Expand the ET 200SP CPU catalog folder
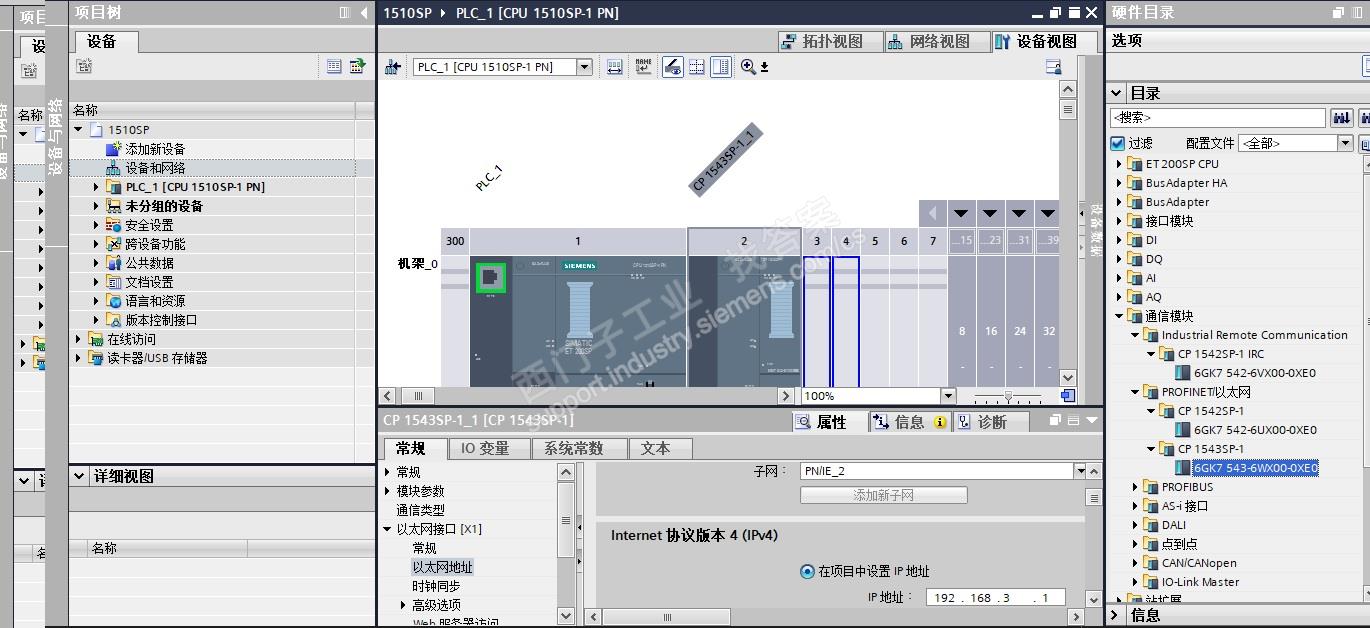This screenshot has width=1370, height=628. (1120, 164)
